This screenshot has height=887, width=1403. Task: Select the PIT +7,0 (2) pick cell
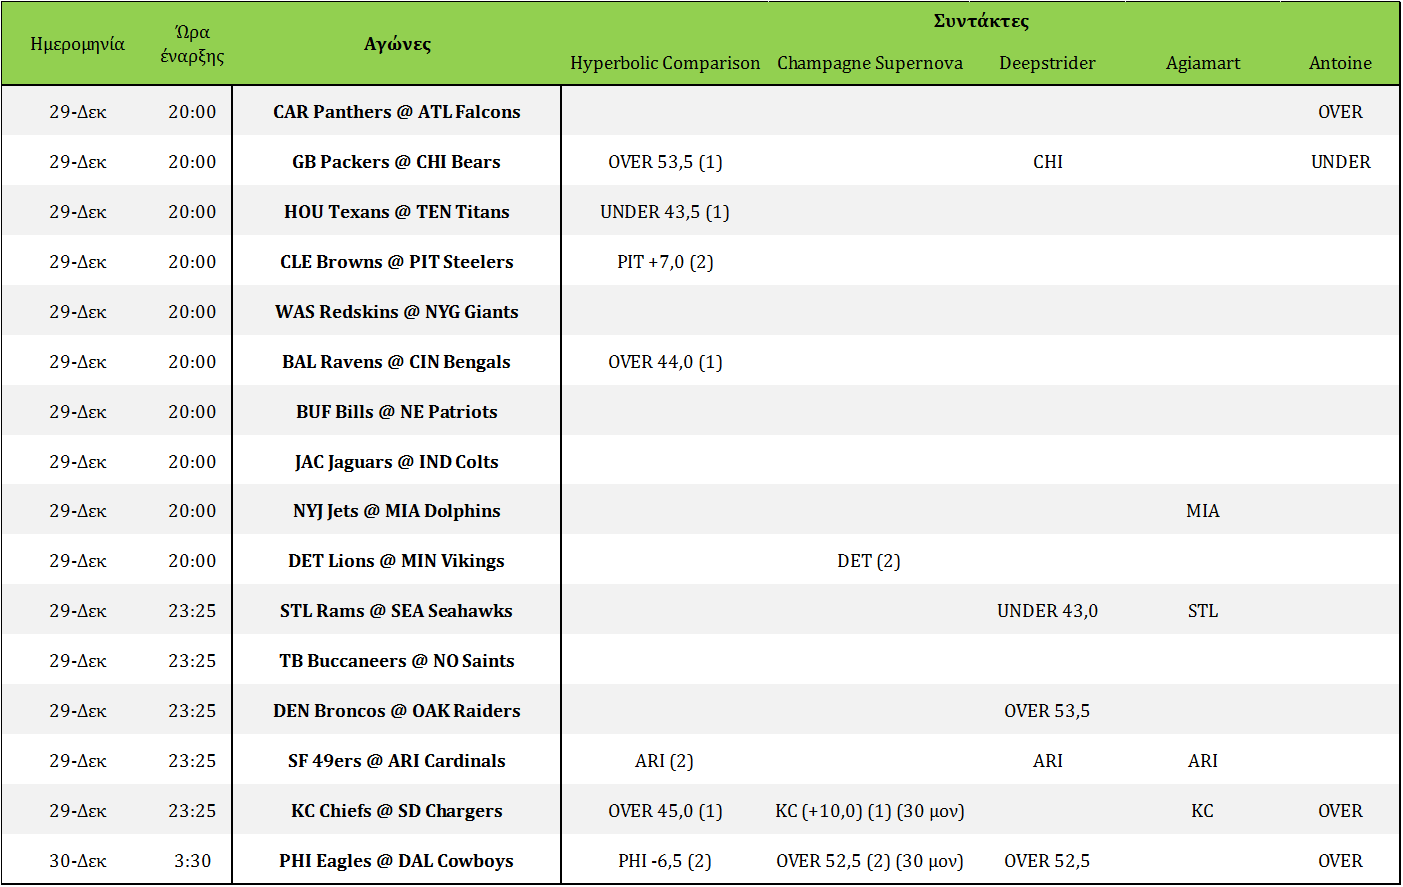[x=665, y=262]
